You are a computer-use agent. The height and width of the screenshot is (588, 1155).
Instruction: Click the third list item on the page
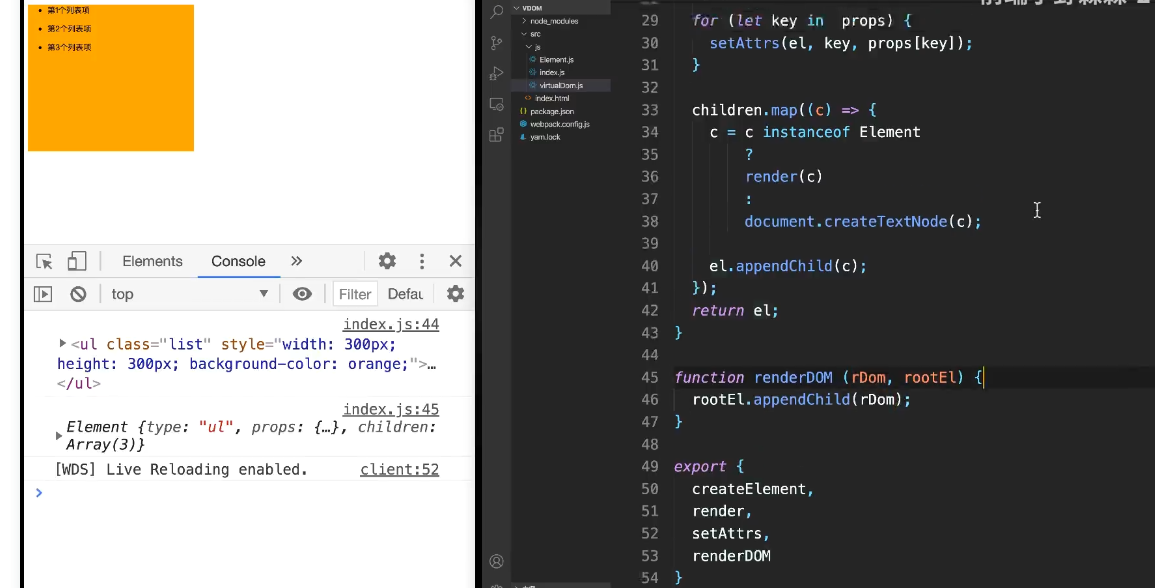pos(69,47)
